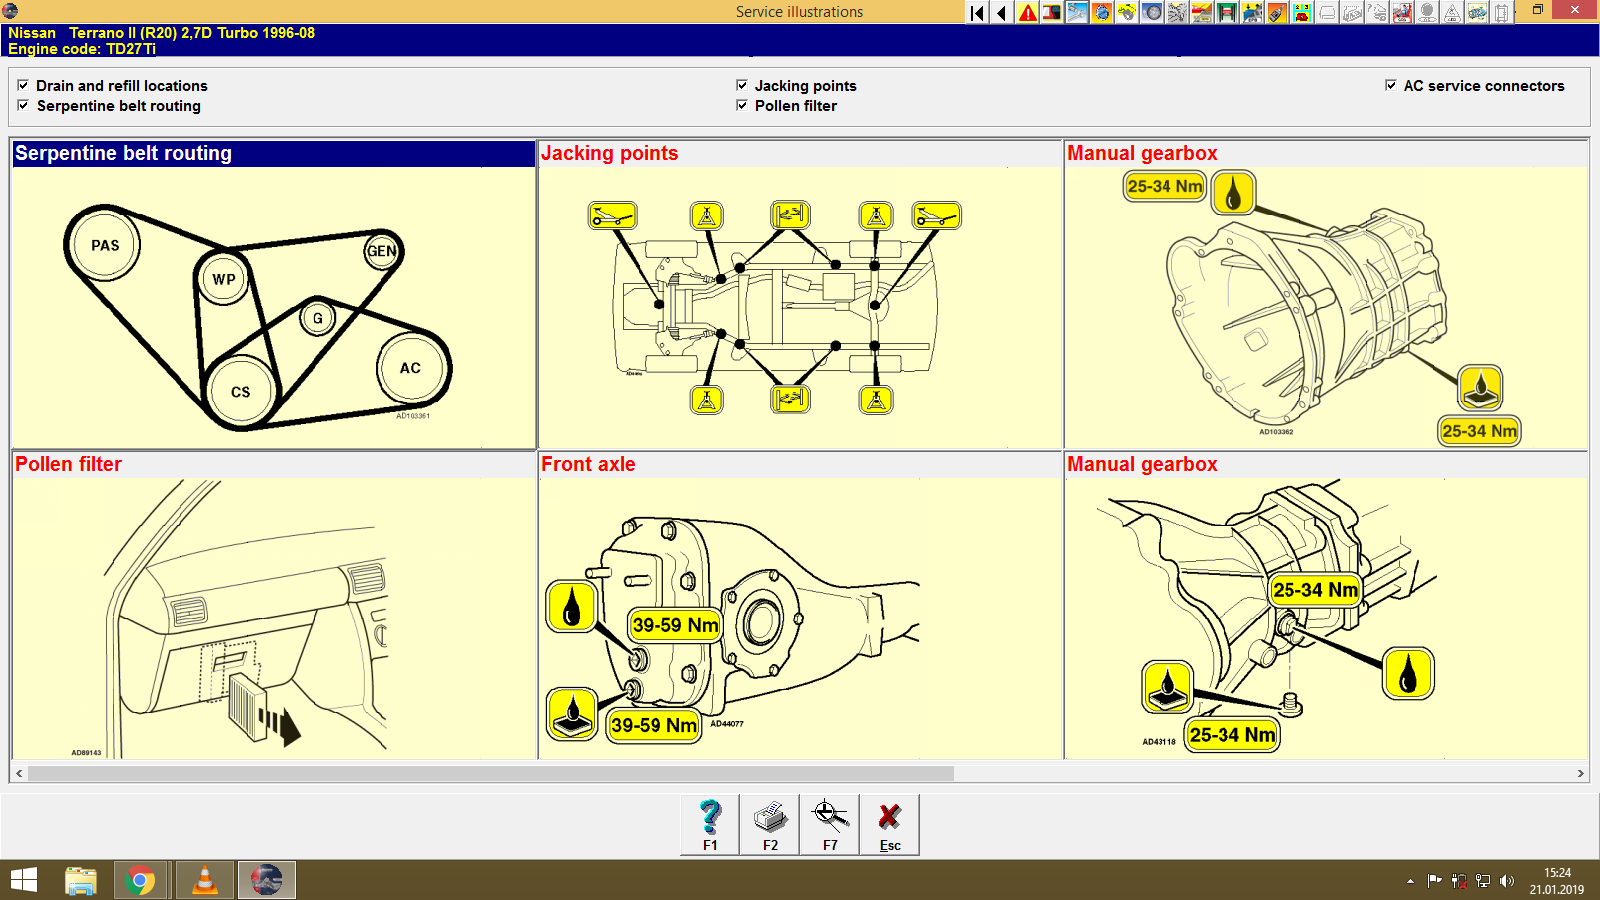Viewport: 1600px width, 900px height.
Task: Print illustrations using the F2 printer icon
Action: [x=770, y=824]
